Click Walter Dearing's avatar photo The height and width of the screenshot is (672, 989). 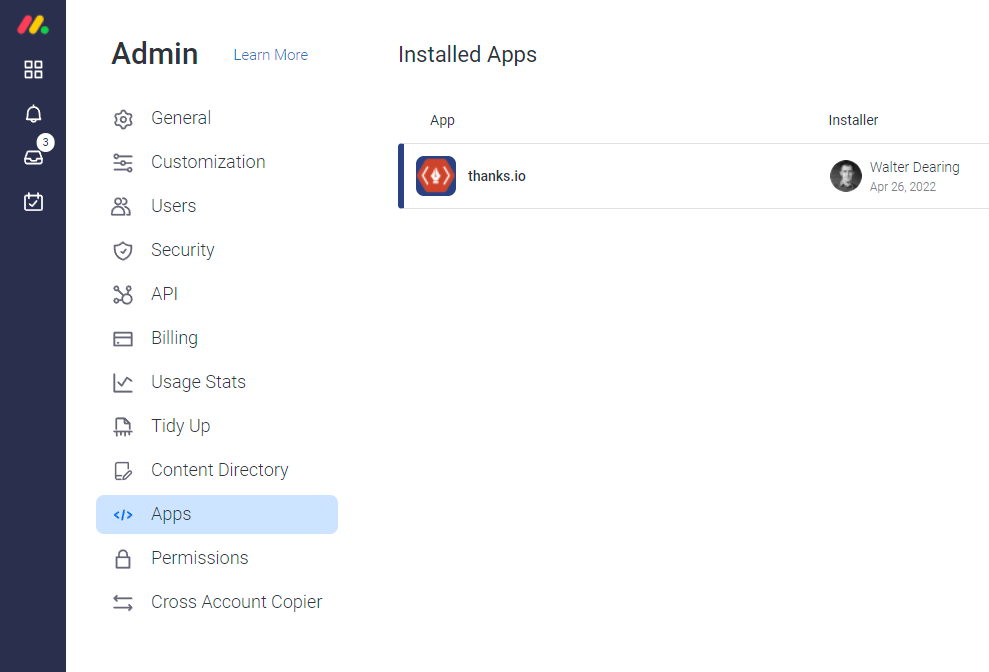846,175
